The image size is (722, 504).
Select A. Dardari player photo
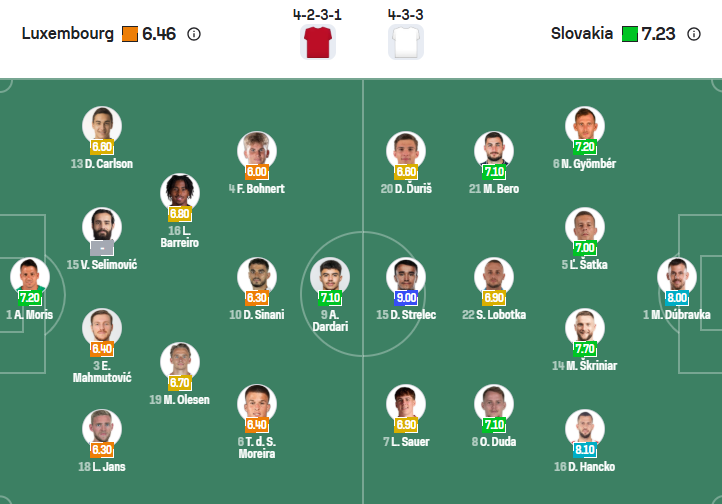point(329,276)
